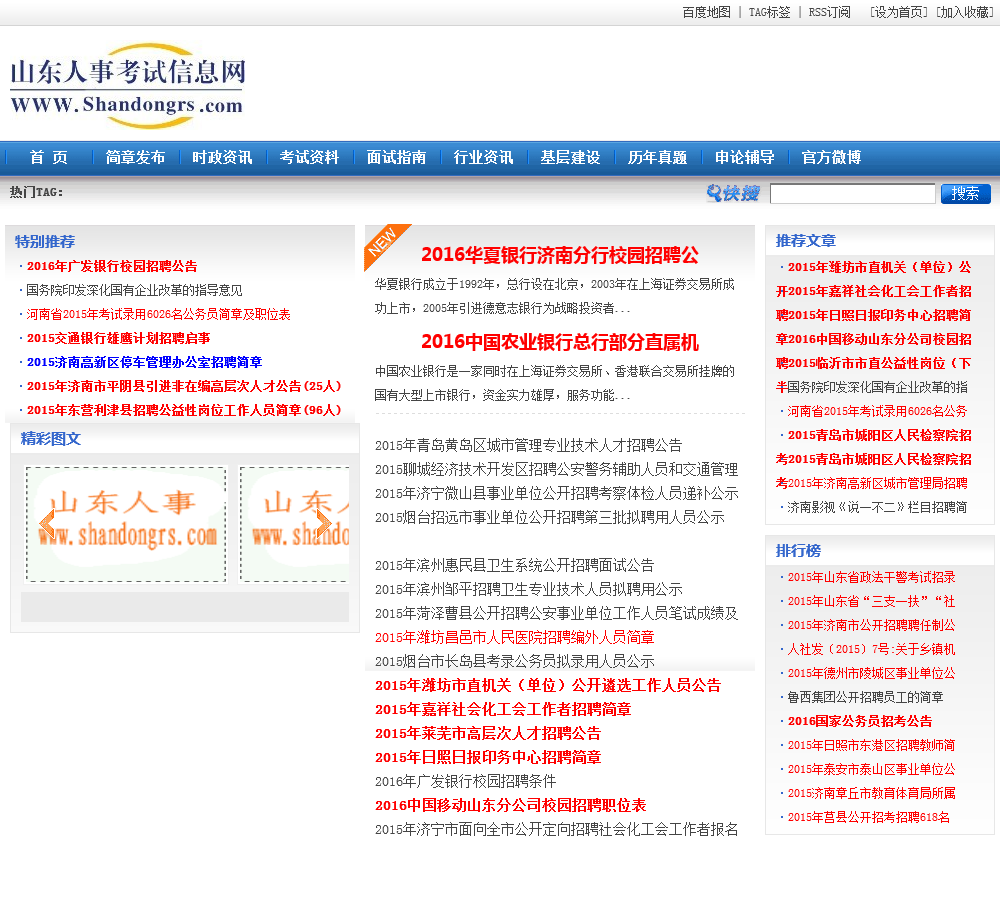Open the 时政资讯 nav item
Screen dimensions: 1000x909
point(222,157)
